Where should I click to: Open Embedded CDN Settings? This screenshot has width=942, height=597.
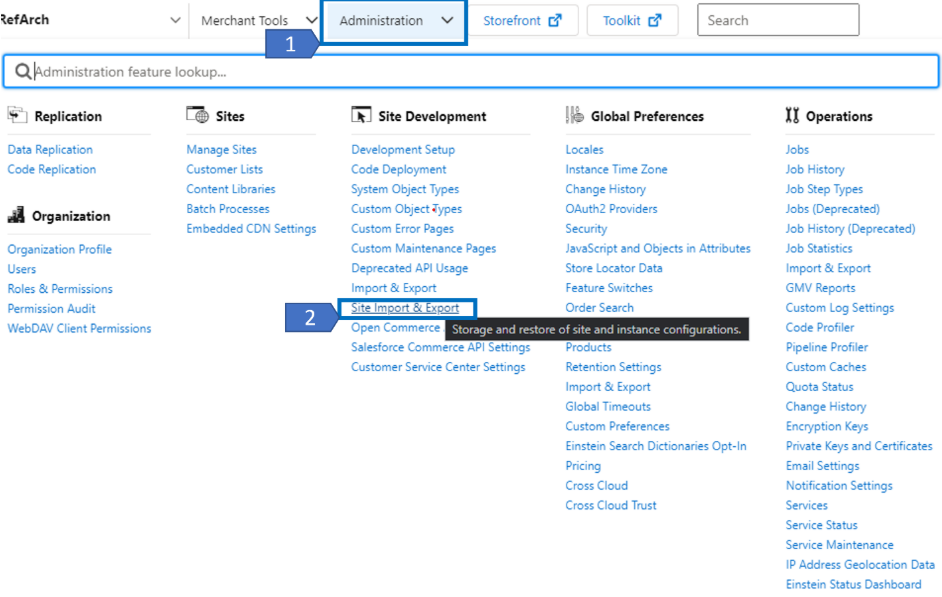pyautogui.click(x=251, y=229)
